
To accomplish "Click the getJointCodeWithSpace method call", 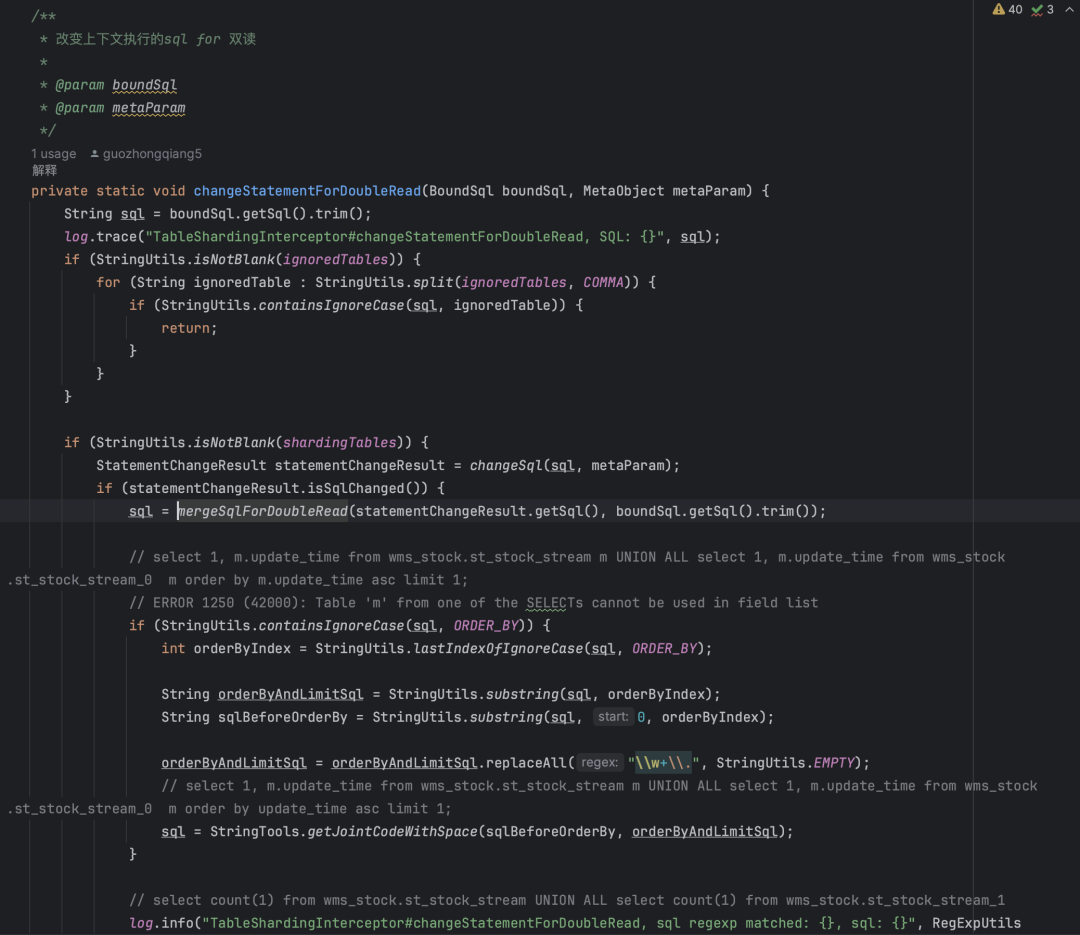I will pyautogui.click(x=393, y=832).
